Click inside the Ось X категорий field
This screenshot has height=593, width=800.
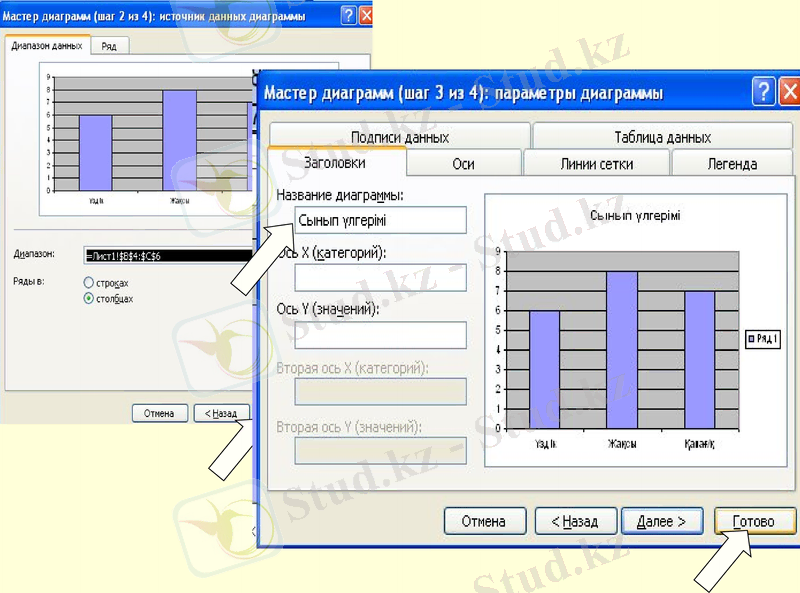380,278
